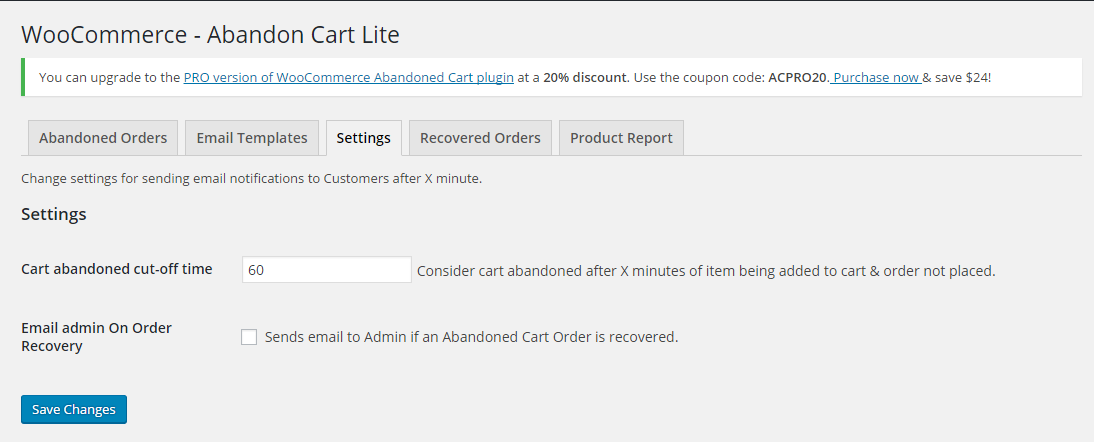Click the 'Change settings for sending email' text
The image size is (1094, 442).
[251, 180]
